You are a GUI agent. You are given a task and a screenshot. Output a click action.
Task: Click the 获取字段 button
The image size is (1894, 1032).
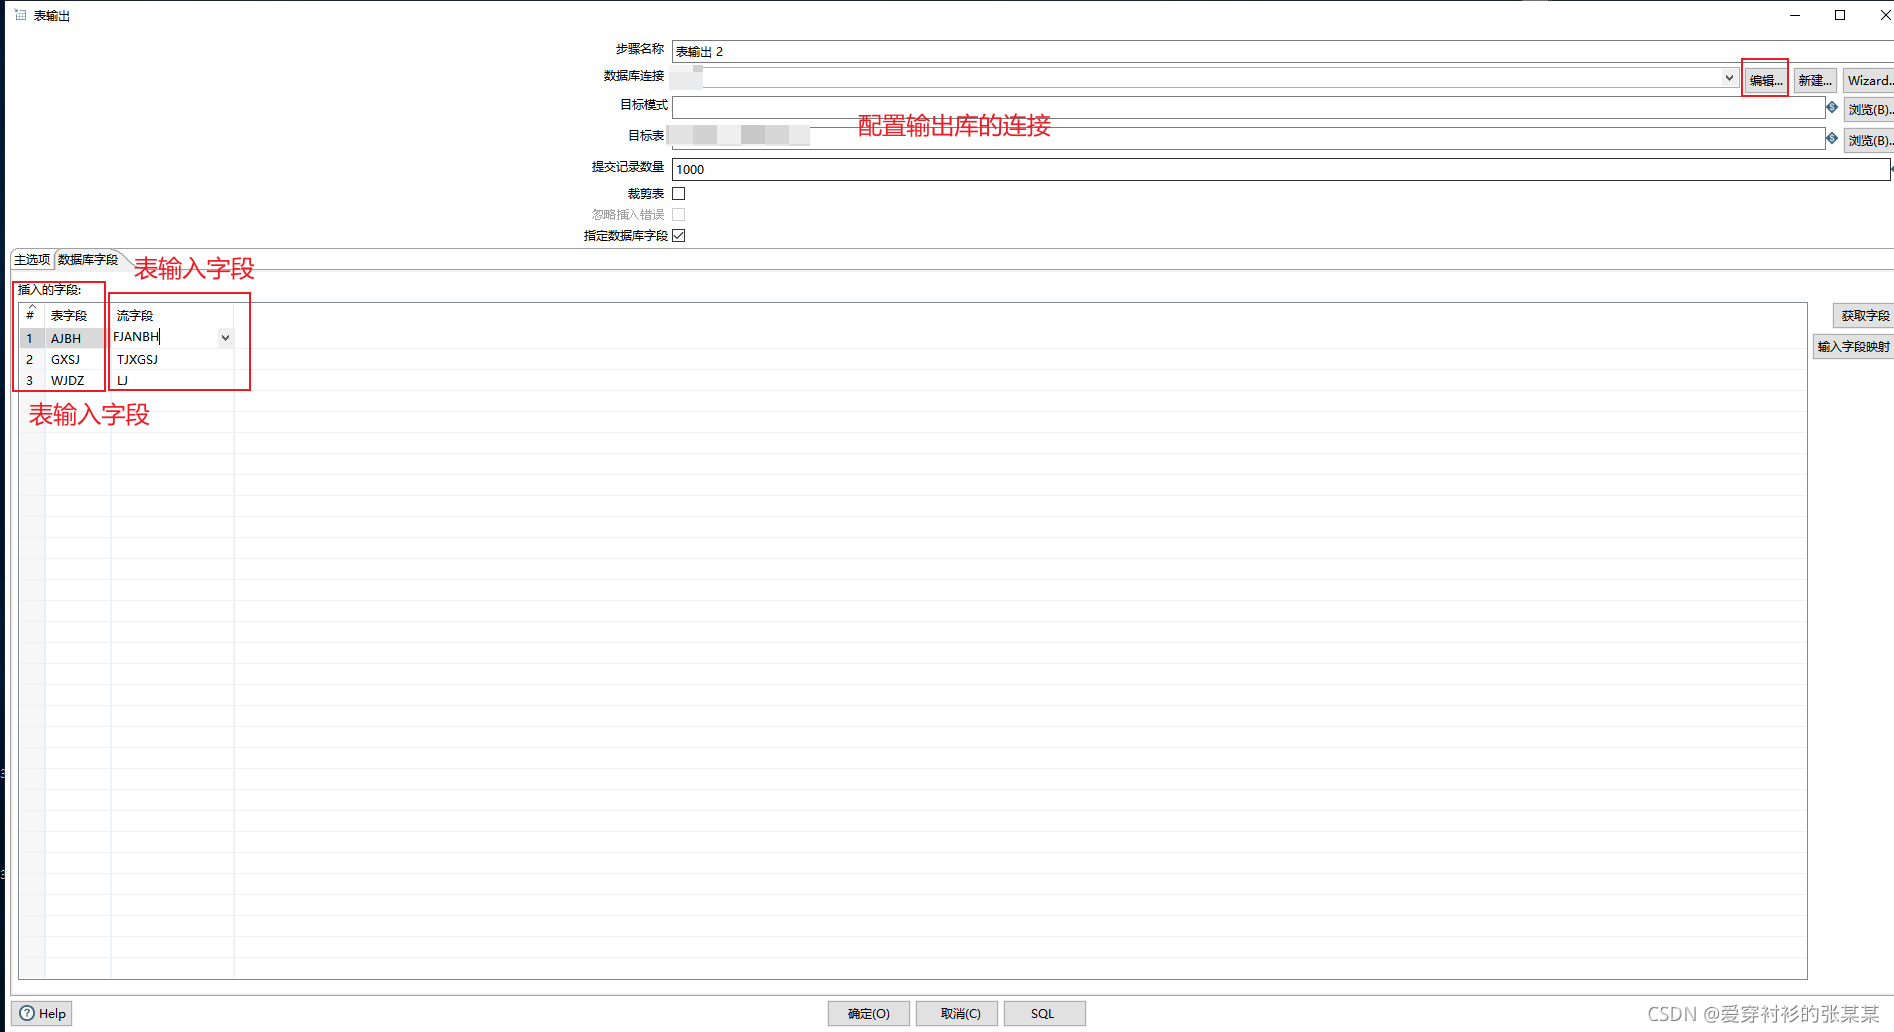[x=1865, y=315]
